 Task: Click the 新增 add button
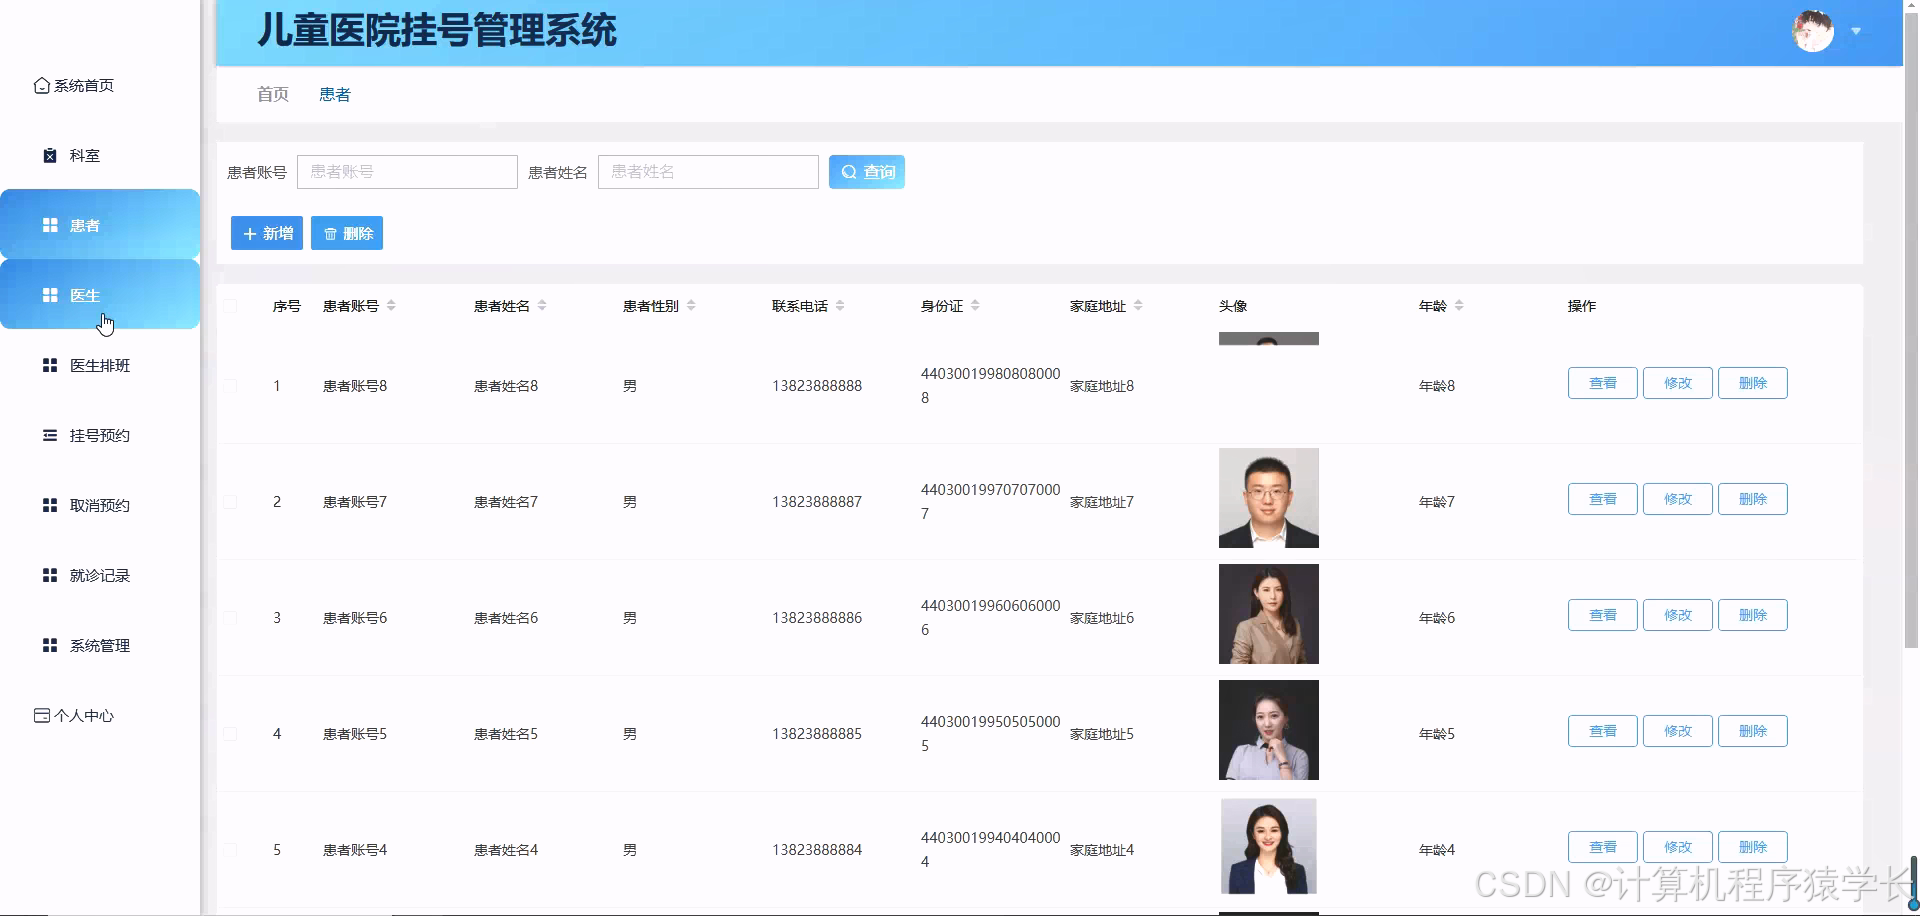(266, 233)
